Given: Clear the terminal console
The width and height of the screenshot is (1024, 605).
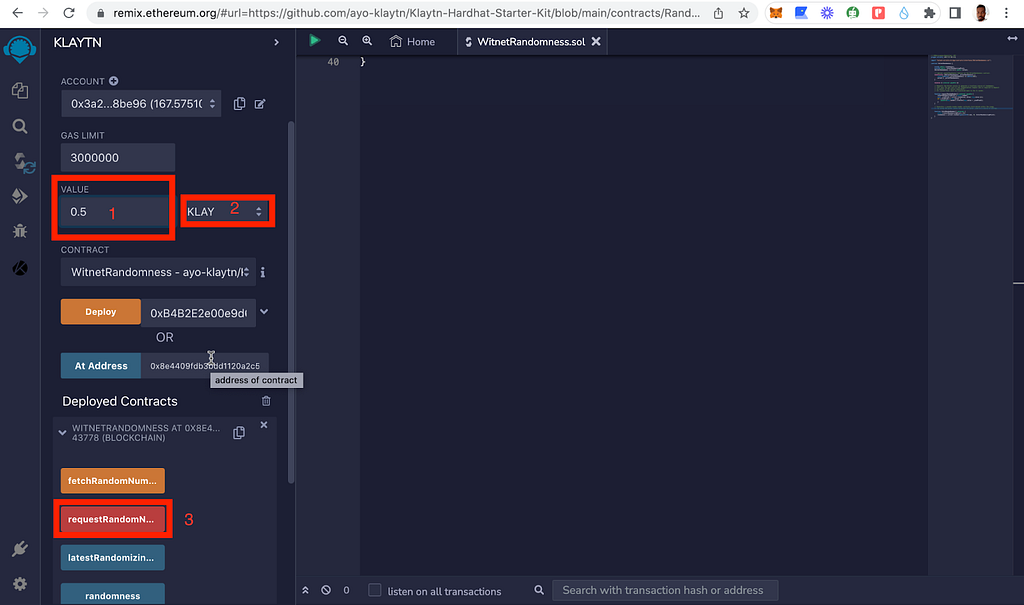Looking at the screenshot, I should (x=326, y=590).
